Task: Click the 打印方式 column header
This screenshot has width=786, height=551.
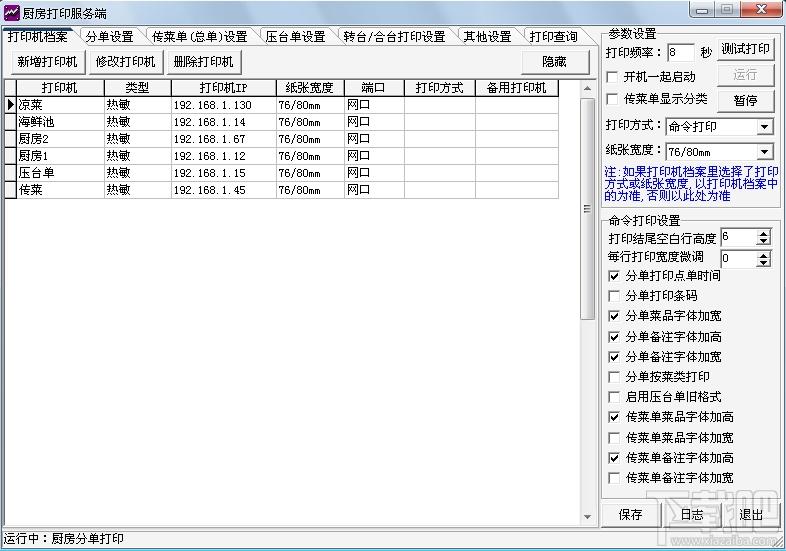Action: [440, 88]
